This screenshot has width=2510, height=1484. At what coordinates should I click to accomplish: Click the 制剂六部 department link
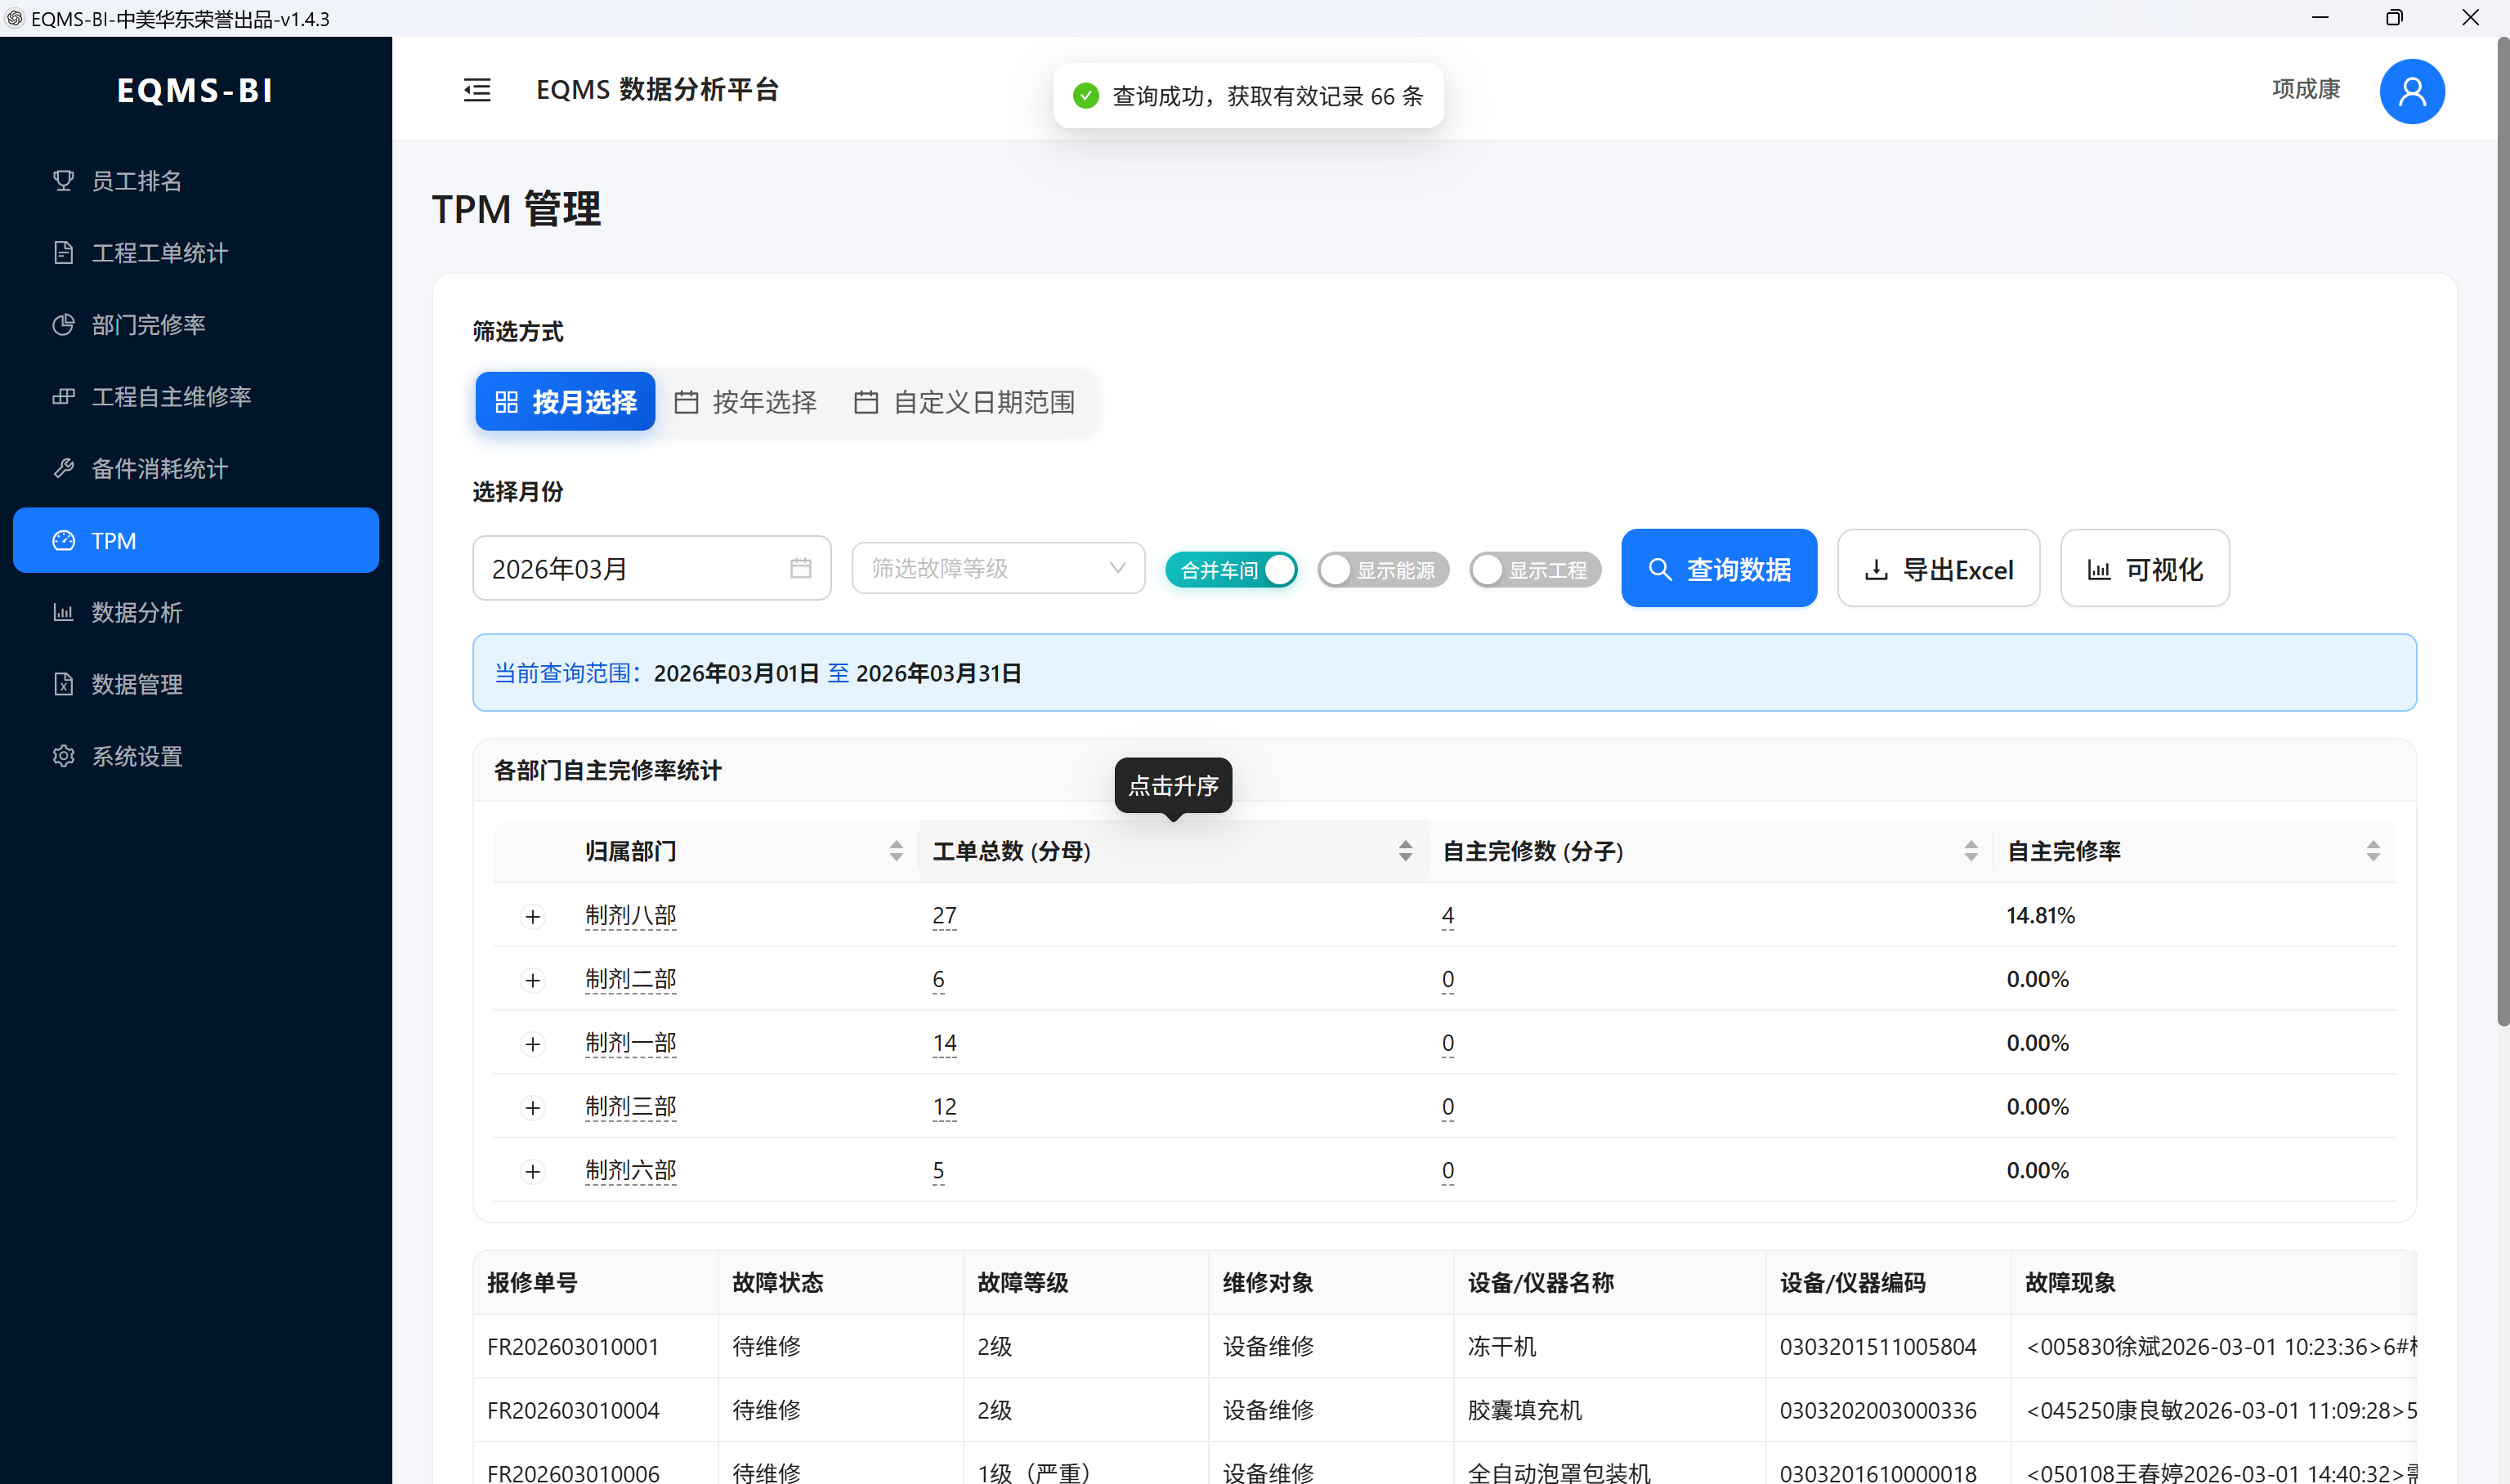coord(631,1170)
